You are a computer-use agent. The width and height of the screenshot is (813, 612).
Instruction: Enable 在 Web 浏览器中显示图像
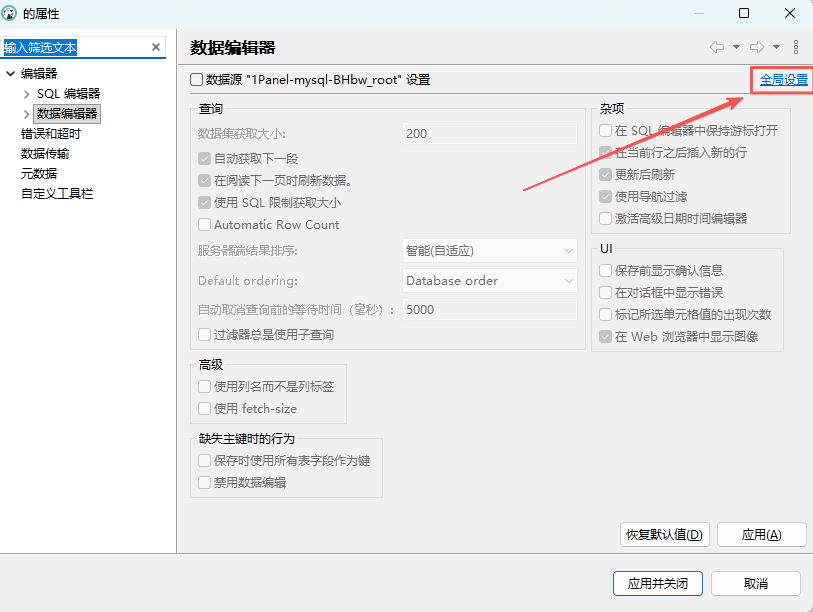pyautogui.click(x=604, y=337)
